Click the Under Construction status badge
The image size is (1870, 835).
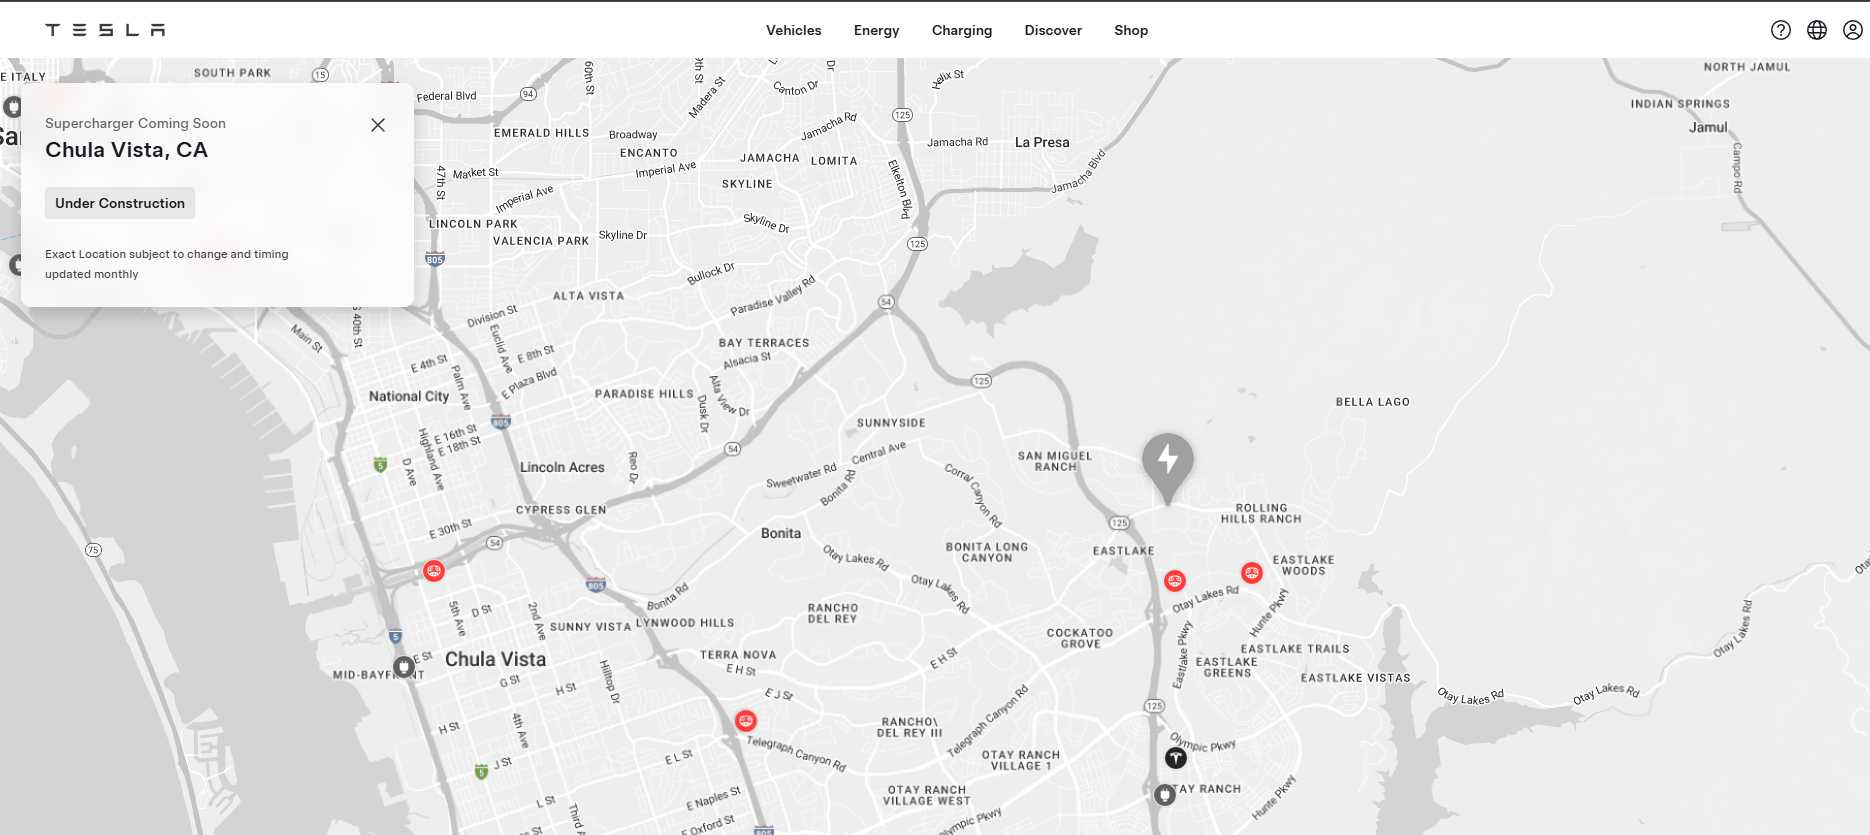click(120, 203)
